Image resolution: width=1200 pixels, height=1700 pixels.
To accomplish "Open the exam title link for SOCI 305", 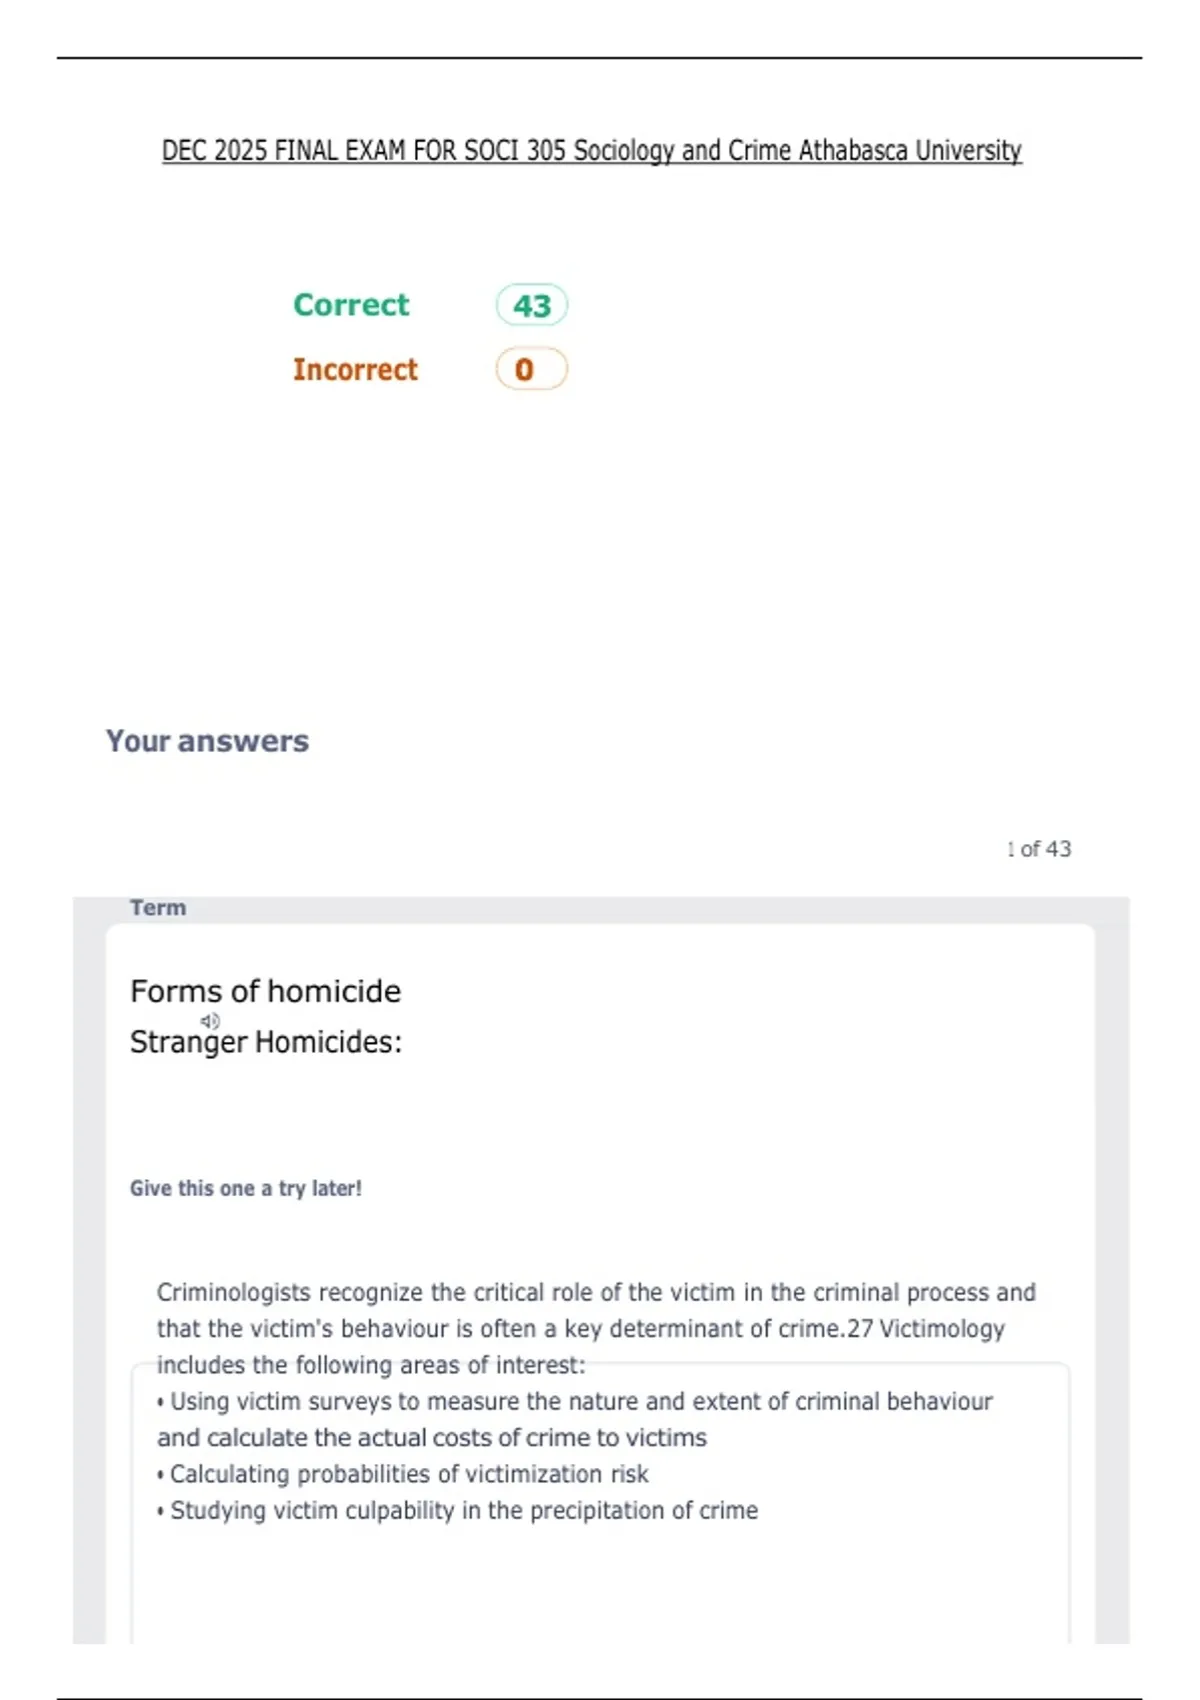I will click(x=592, y=151).
